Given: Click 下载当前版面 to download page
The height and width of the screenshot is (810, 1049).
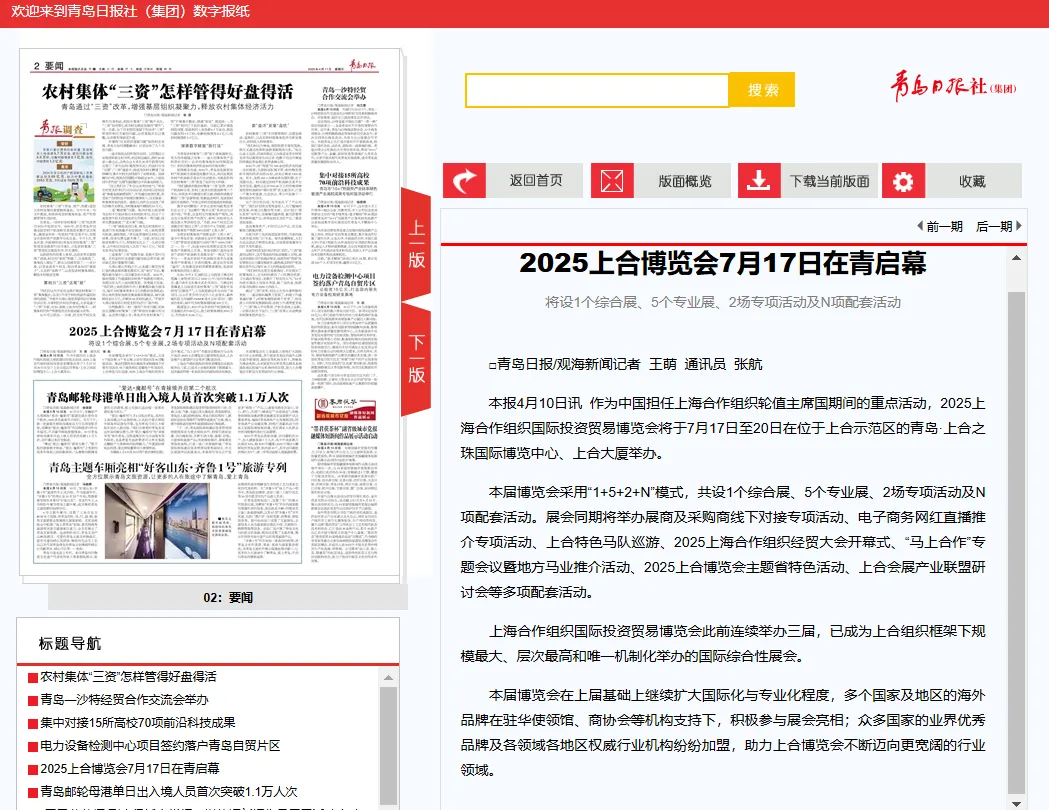Looking at the screenshot, I should click(830, 181).
